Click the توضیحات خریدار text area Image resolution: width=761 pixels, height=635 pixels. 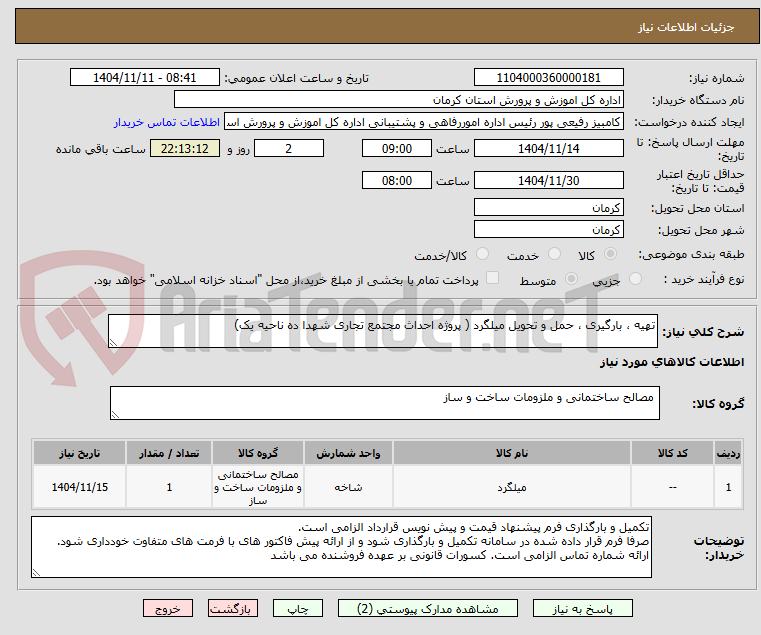point(341,547)
